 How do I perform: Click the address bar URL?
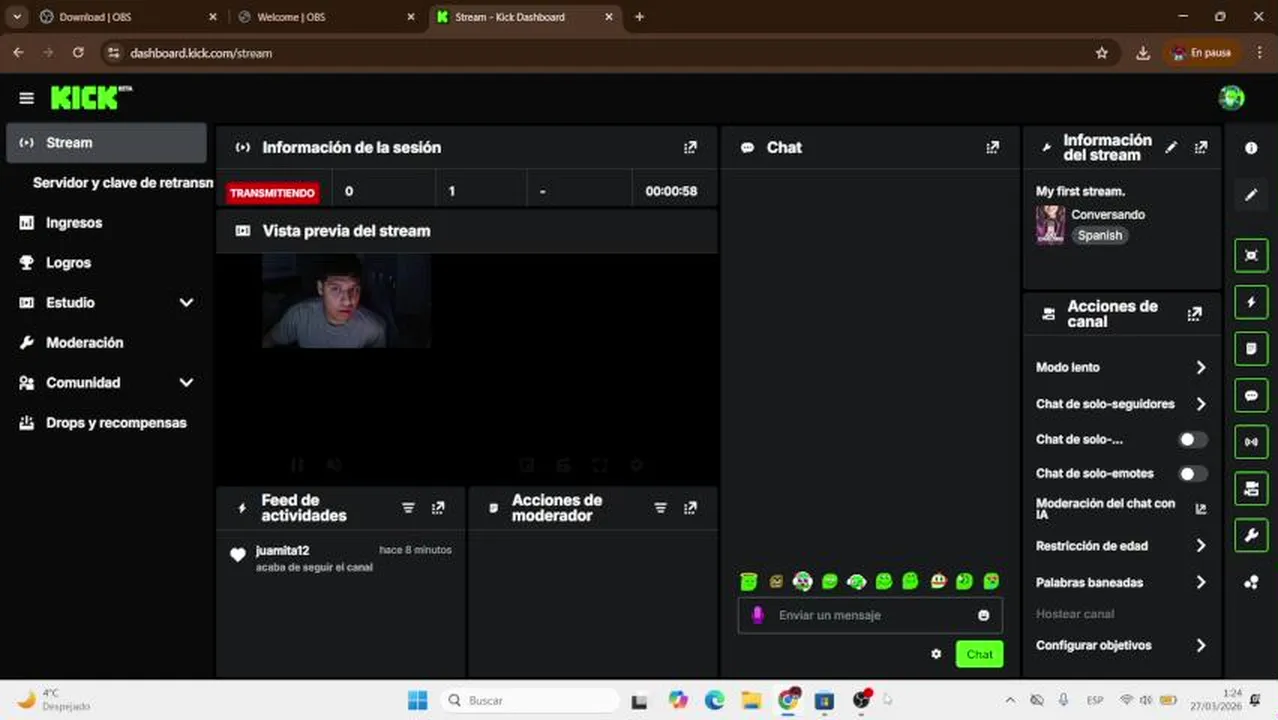(x=201, y=53)
